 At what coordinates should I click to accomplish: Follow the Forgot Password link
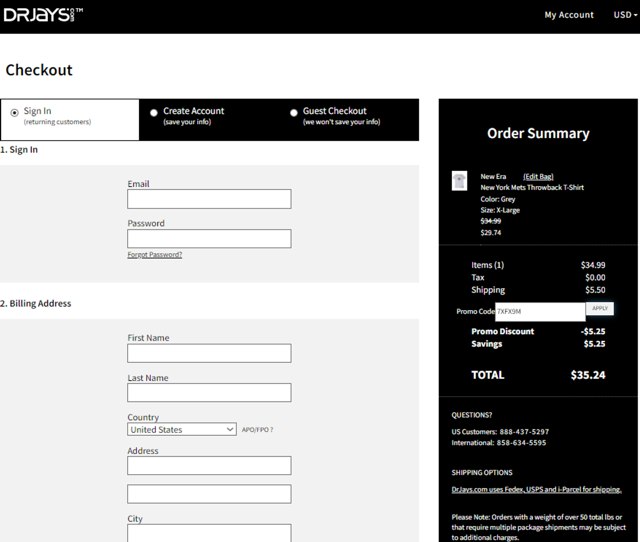pyautogui.click(x=155, y=255)
